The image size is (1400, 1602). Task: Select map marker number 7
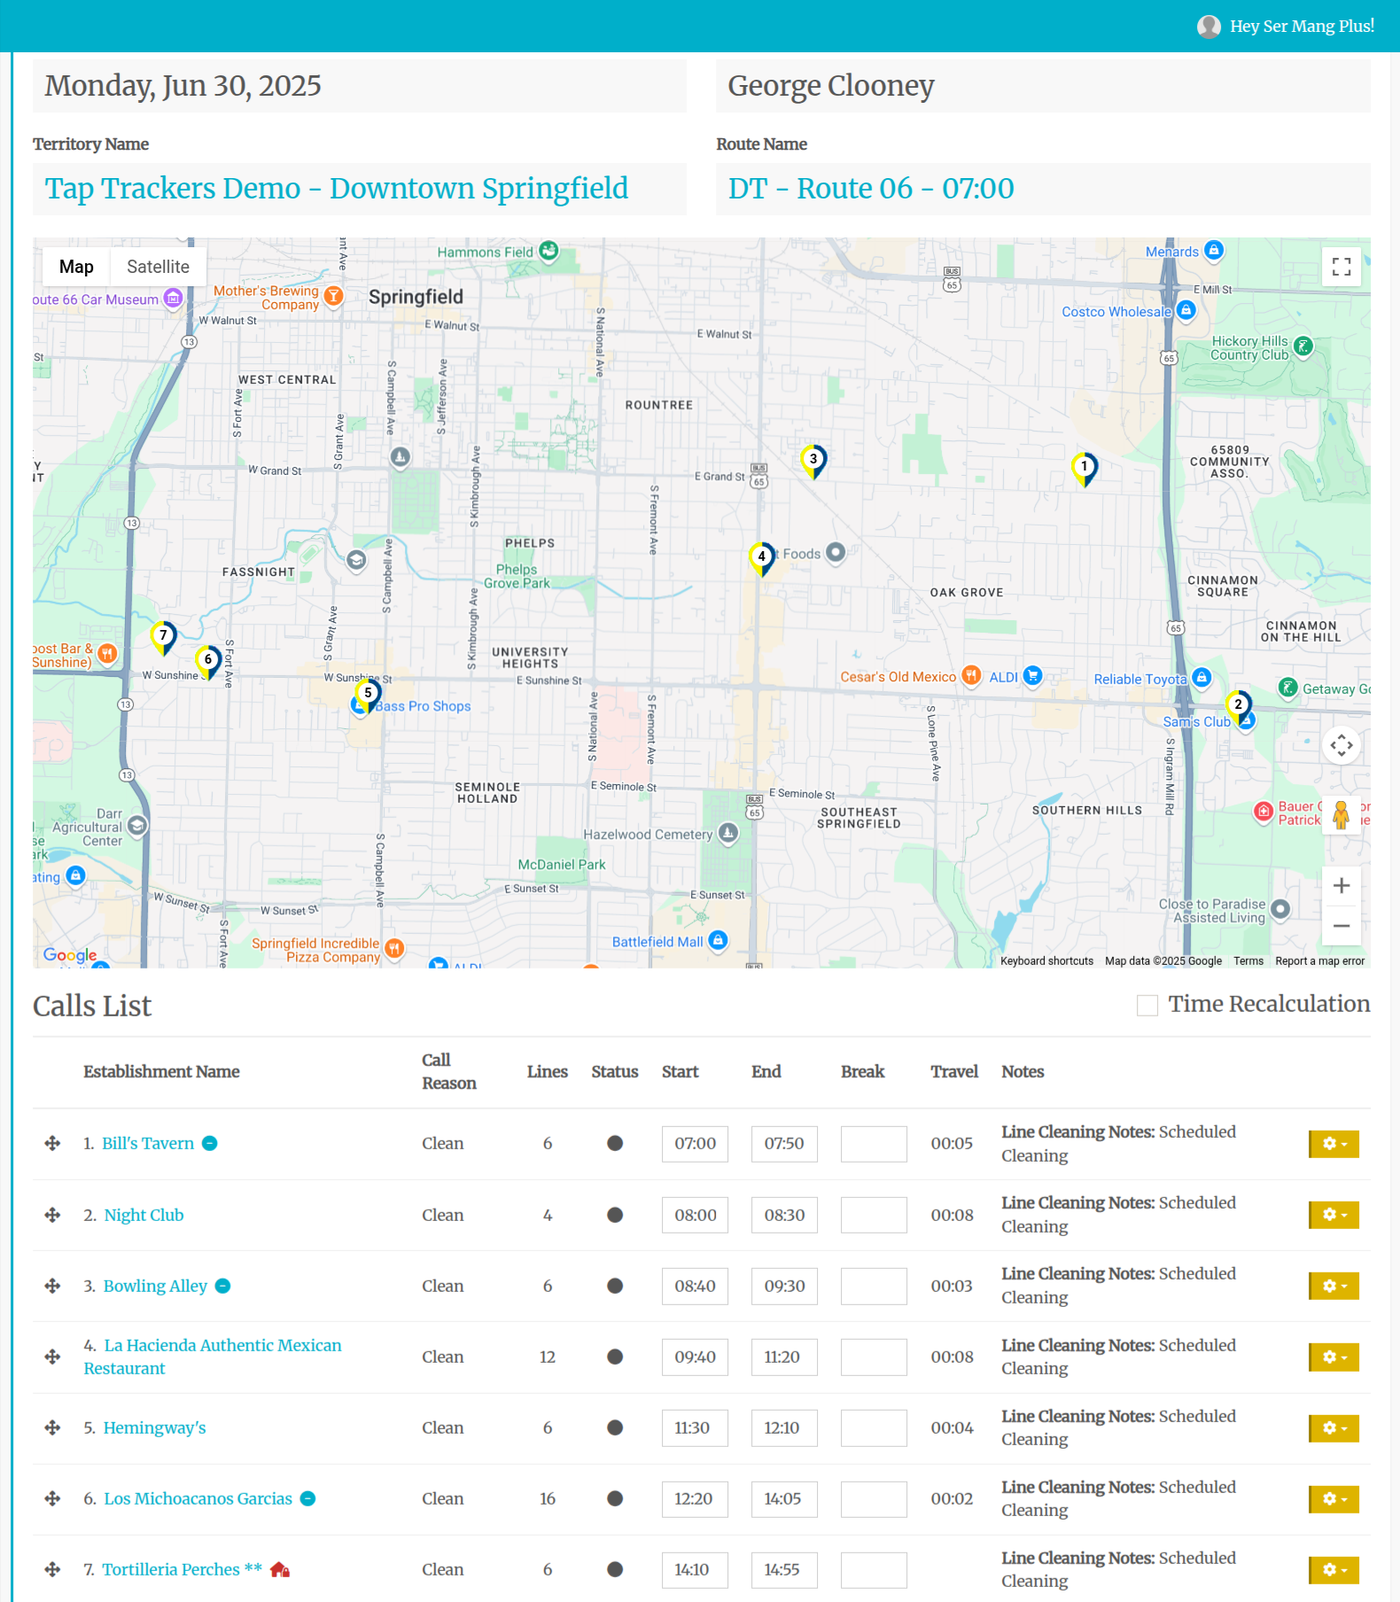(163, 637)
